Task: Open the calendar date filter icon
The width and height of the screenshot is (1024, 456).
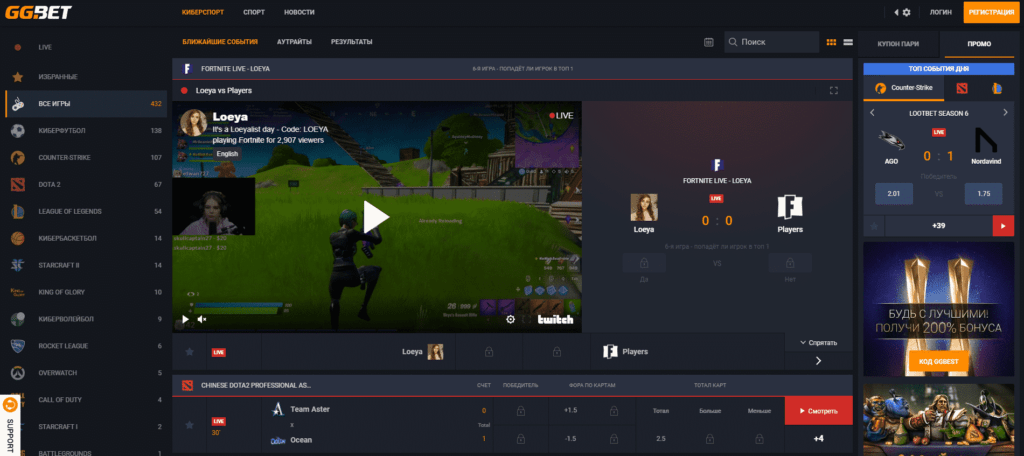Action: click(709, 42)
